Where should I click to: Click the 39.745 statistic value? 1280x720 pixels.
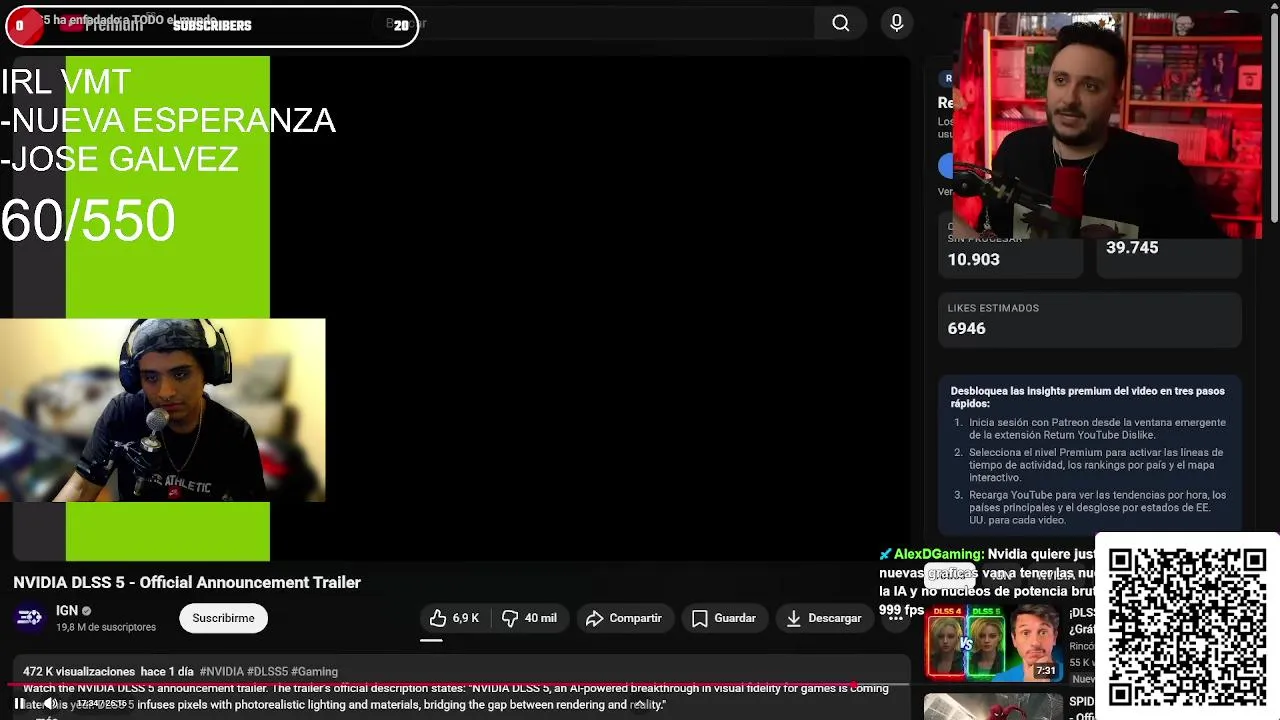point(1132,247)
